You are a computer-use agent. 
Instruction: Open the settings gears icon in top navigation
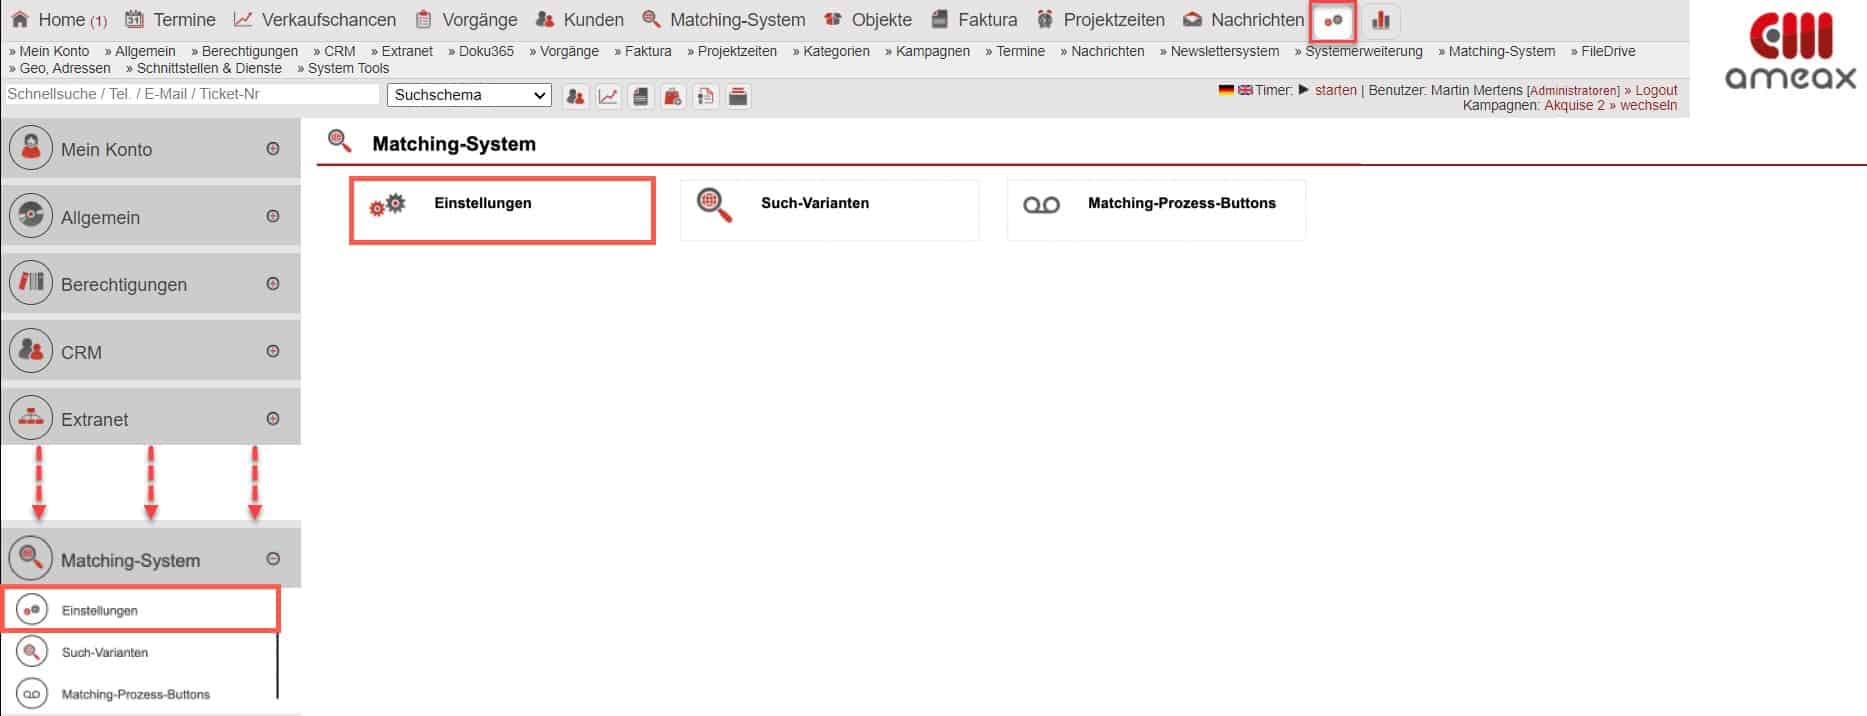(1332, 20)
